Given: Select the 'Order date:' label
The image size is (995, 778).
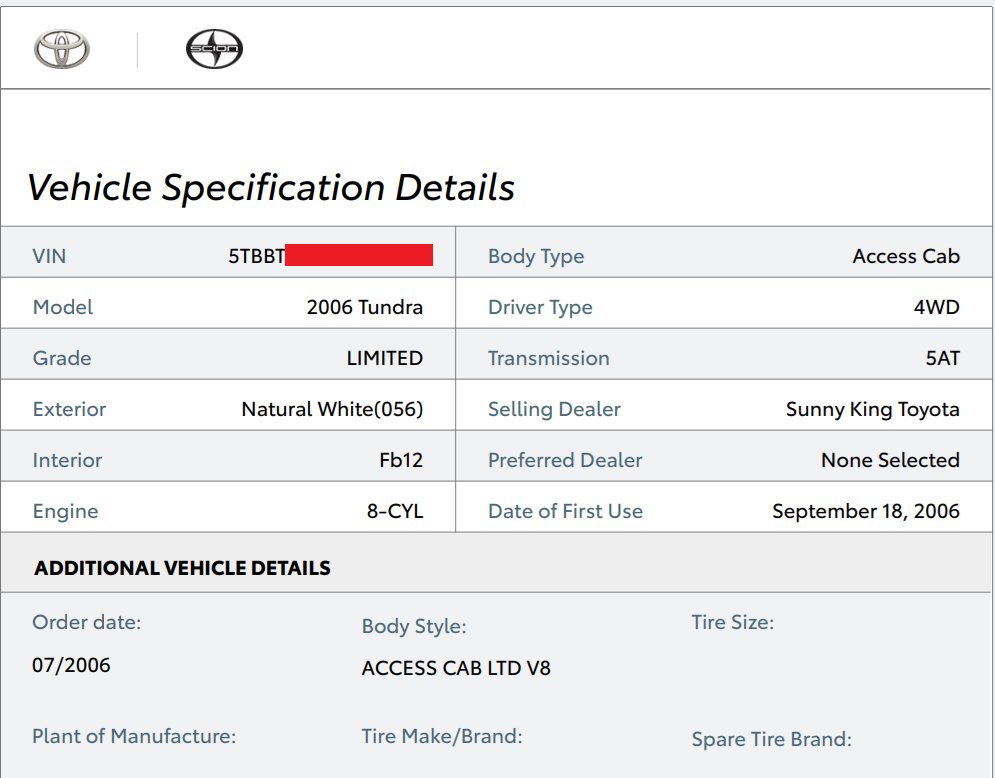Looking at the screenshot, I should [x=87, y=623].
